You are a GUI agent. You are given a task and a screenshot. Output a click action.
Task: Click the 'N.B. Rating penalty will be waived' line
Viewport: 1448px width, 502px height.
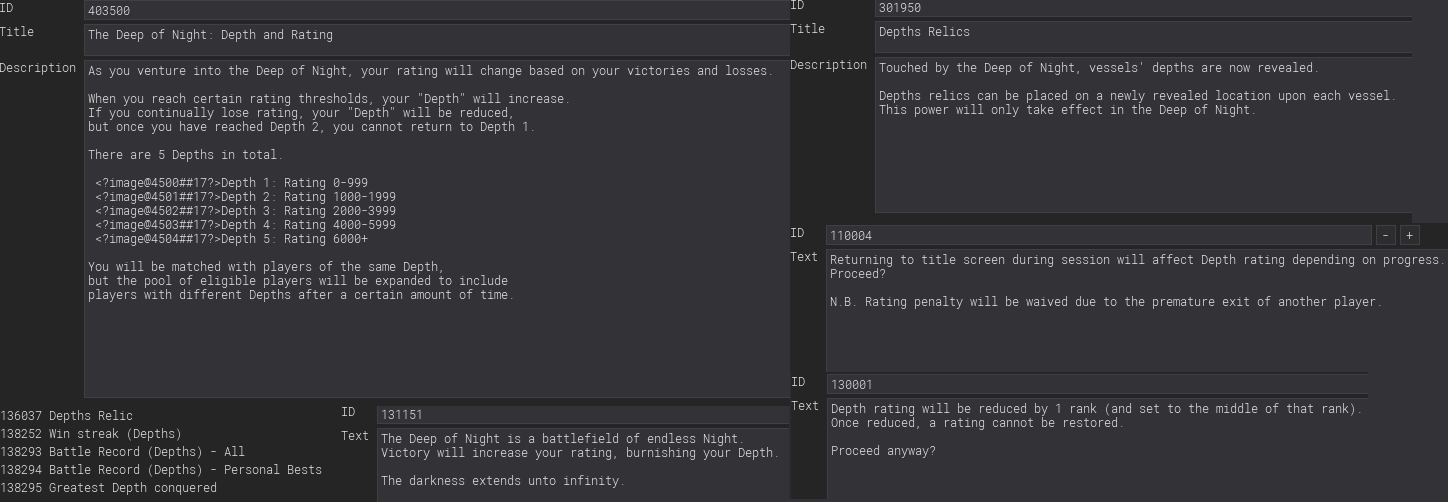pyautogui.click(x=1106, y=302)
